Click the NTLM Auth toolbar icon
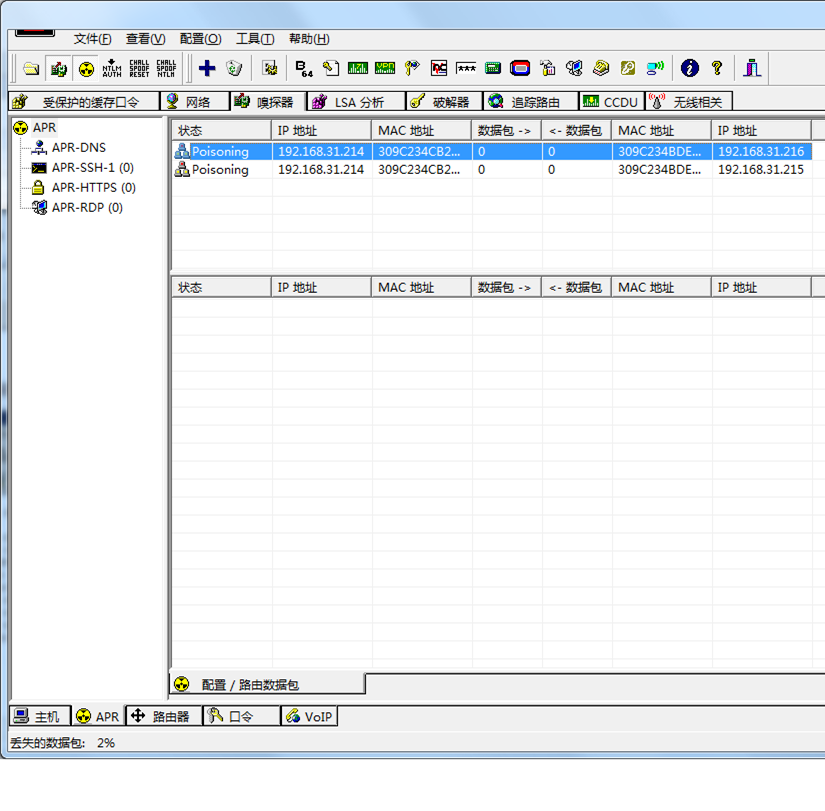Screen dimensions: 825x811 (112, 68)
